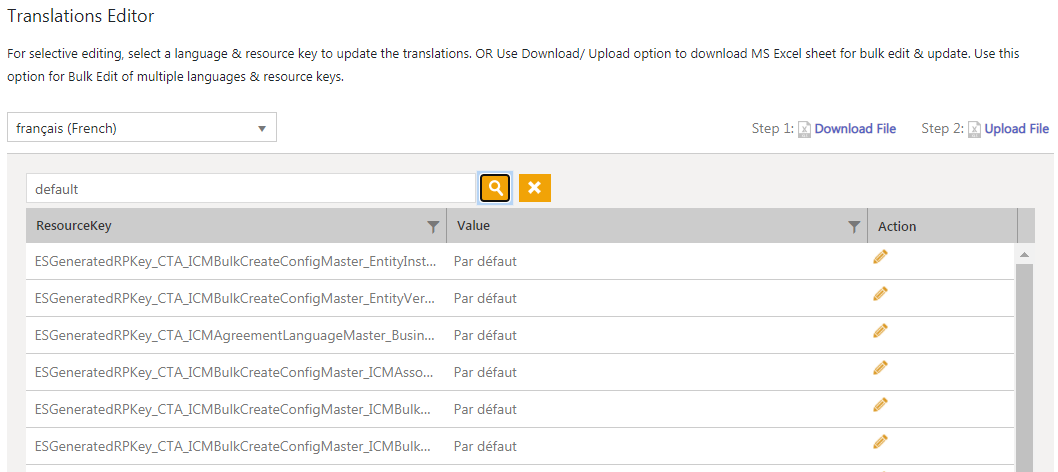The image size is (1058, 472).
Task: Sort by the Value column header
Action: (473, 226)
